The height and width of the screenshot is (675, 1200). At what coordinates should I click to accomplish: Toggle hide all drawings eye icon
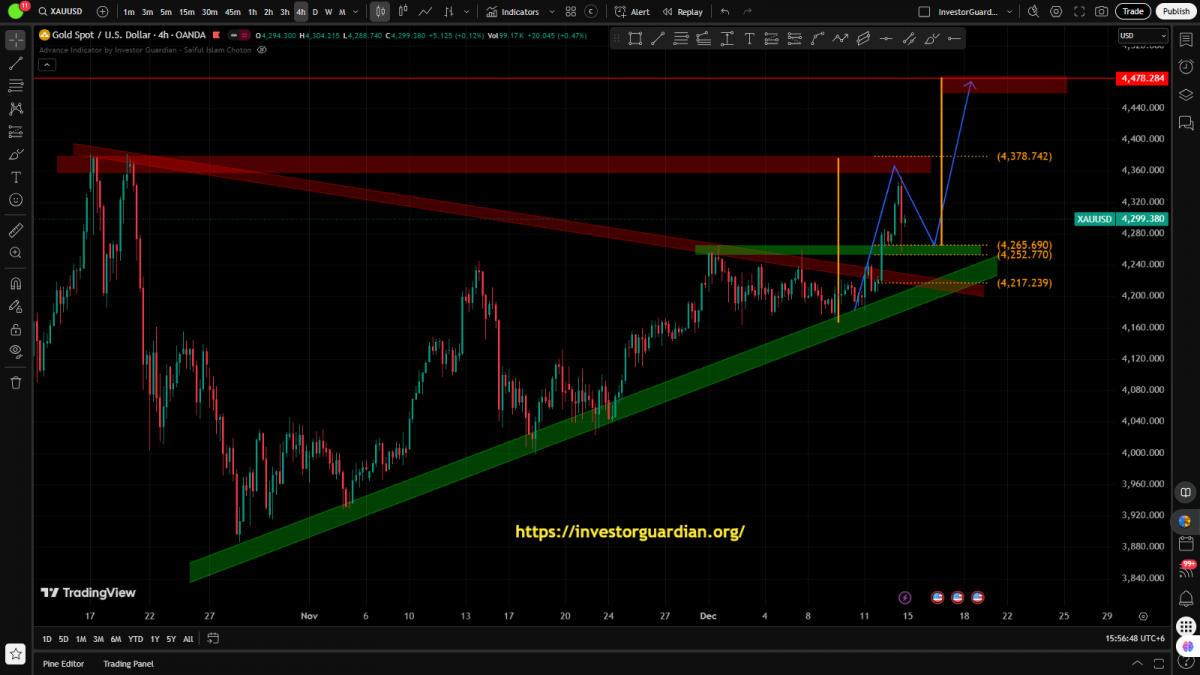coord(15,351)
